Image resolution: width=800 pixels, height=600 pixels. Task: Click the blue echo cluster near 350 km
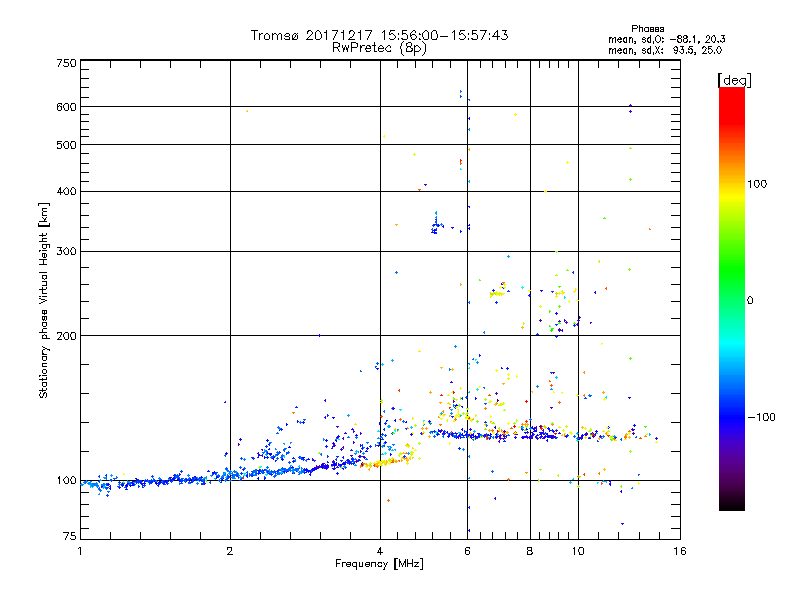[x=436, y=225]
